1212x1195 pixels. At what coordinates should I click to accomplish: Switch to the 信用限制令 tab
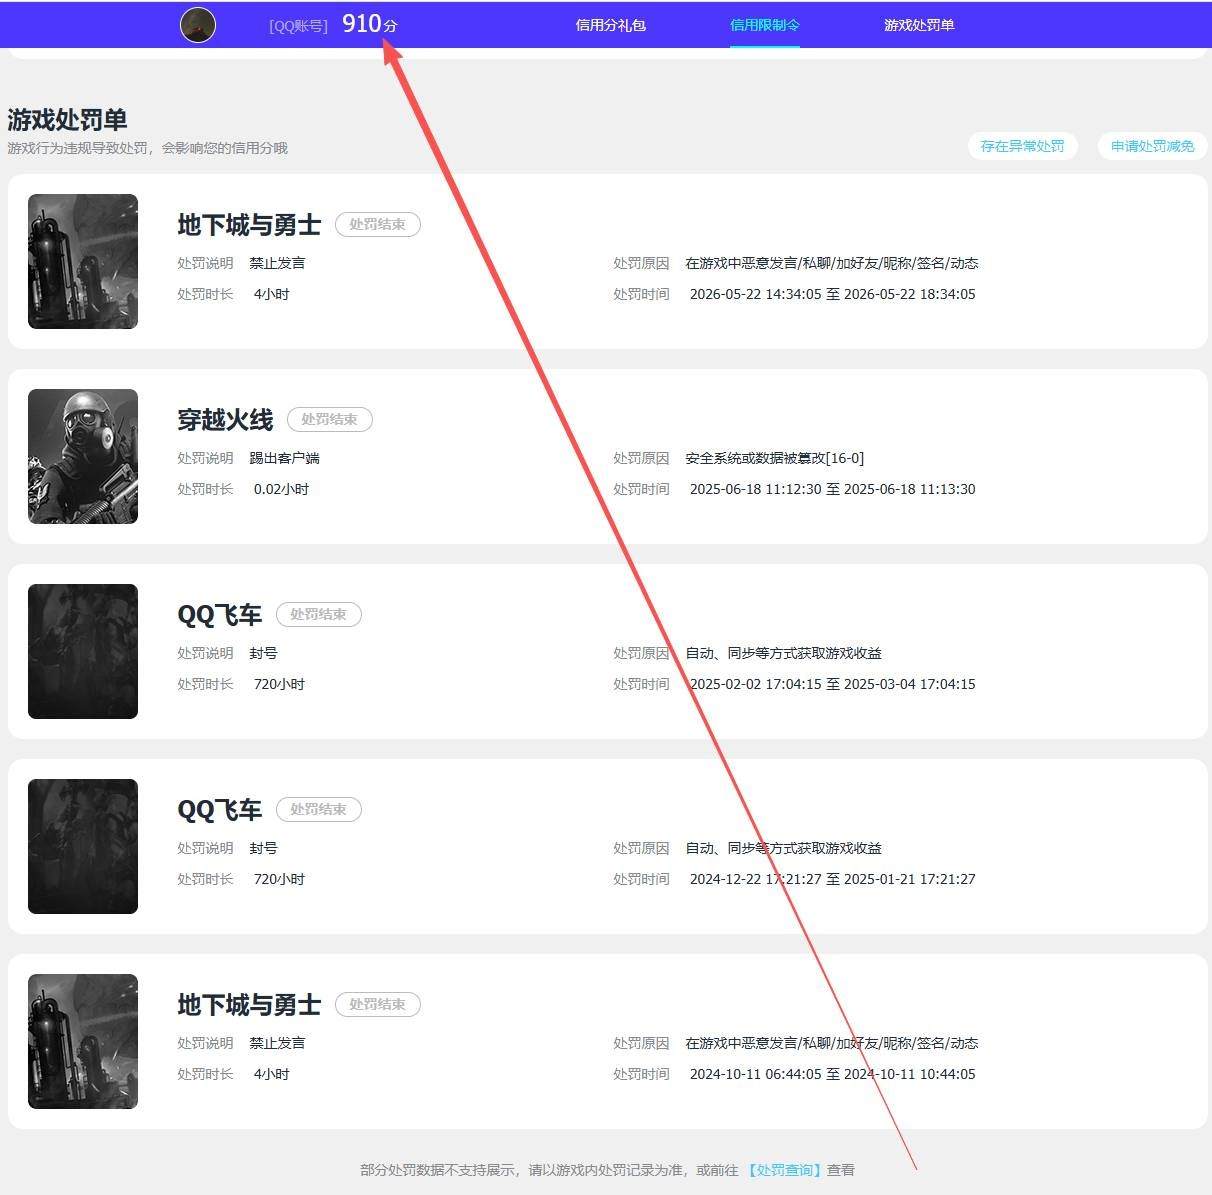click(765, 25)
